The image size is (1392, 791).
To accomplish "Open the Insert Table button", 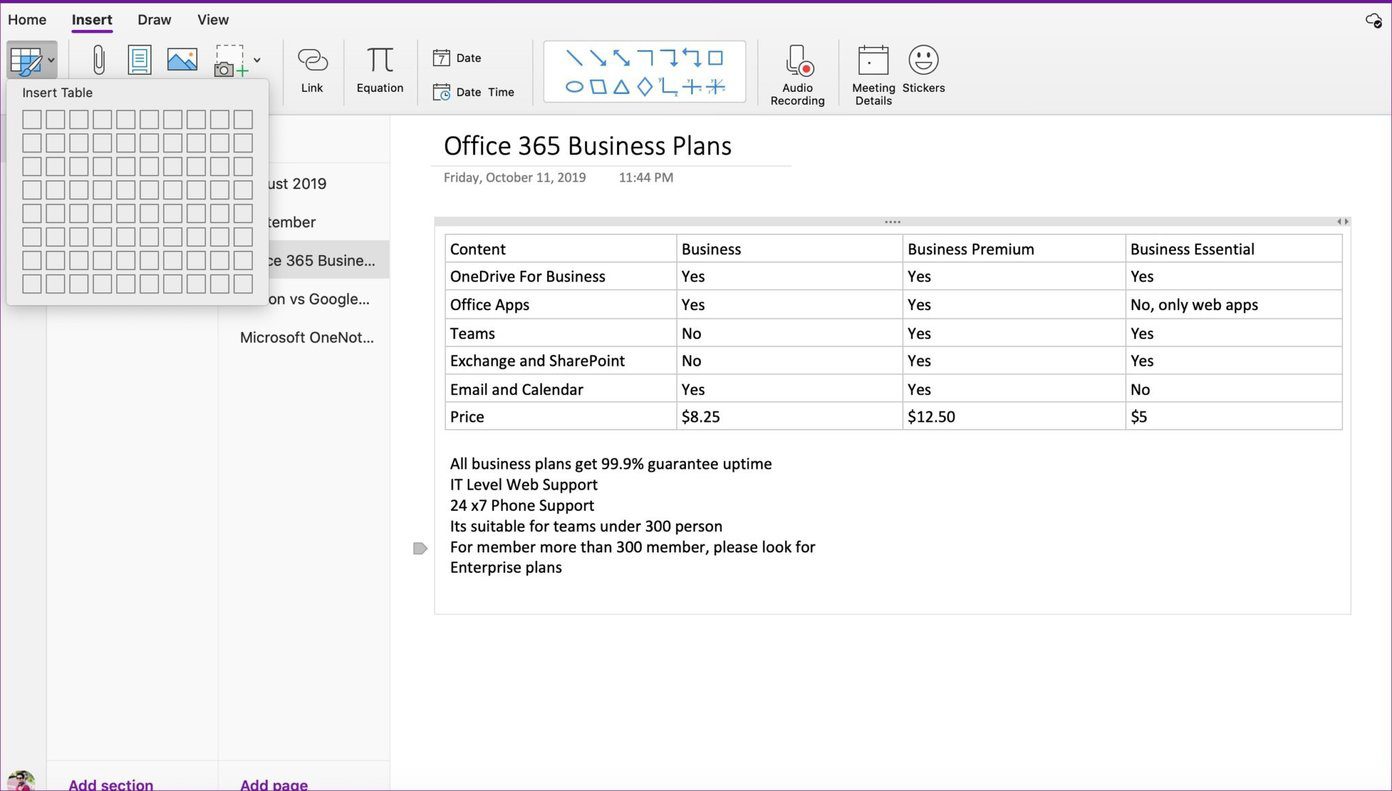I will pyautogui.click(x=25, y=60).
